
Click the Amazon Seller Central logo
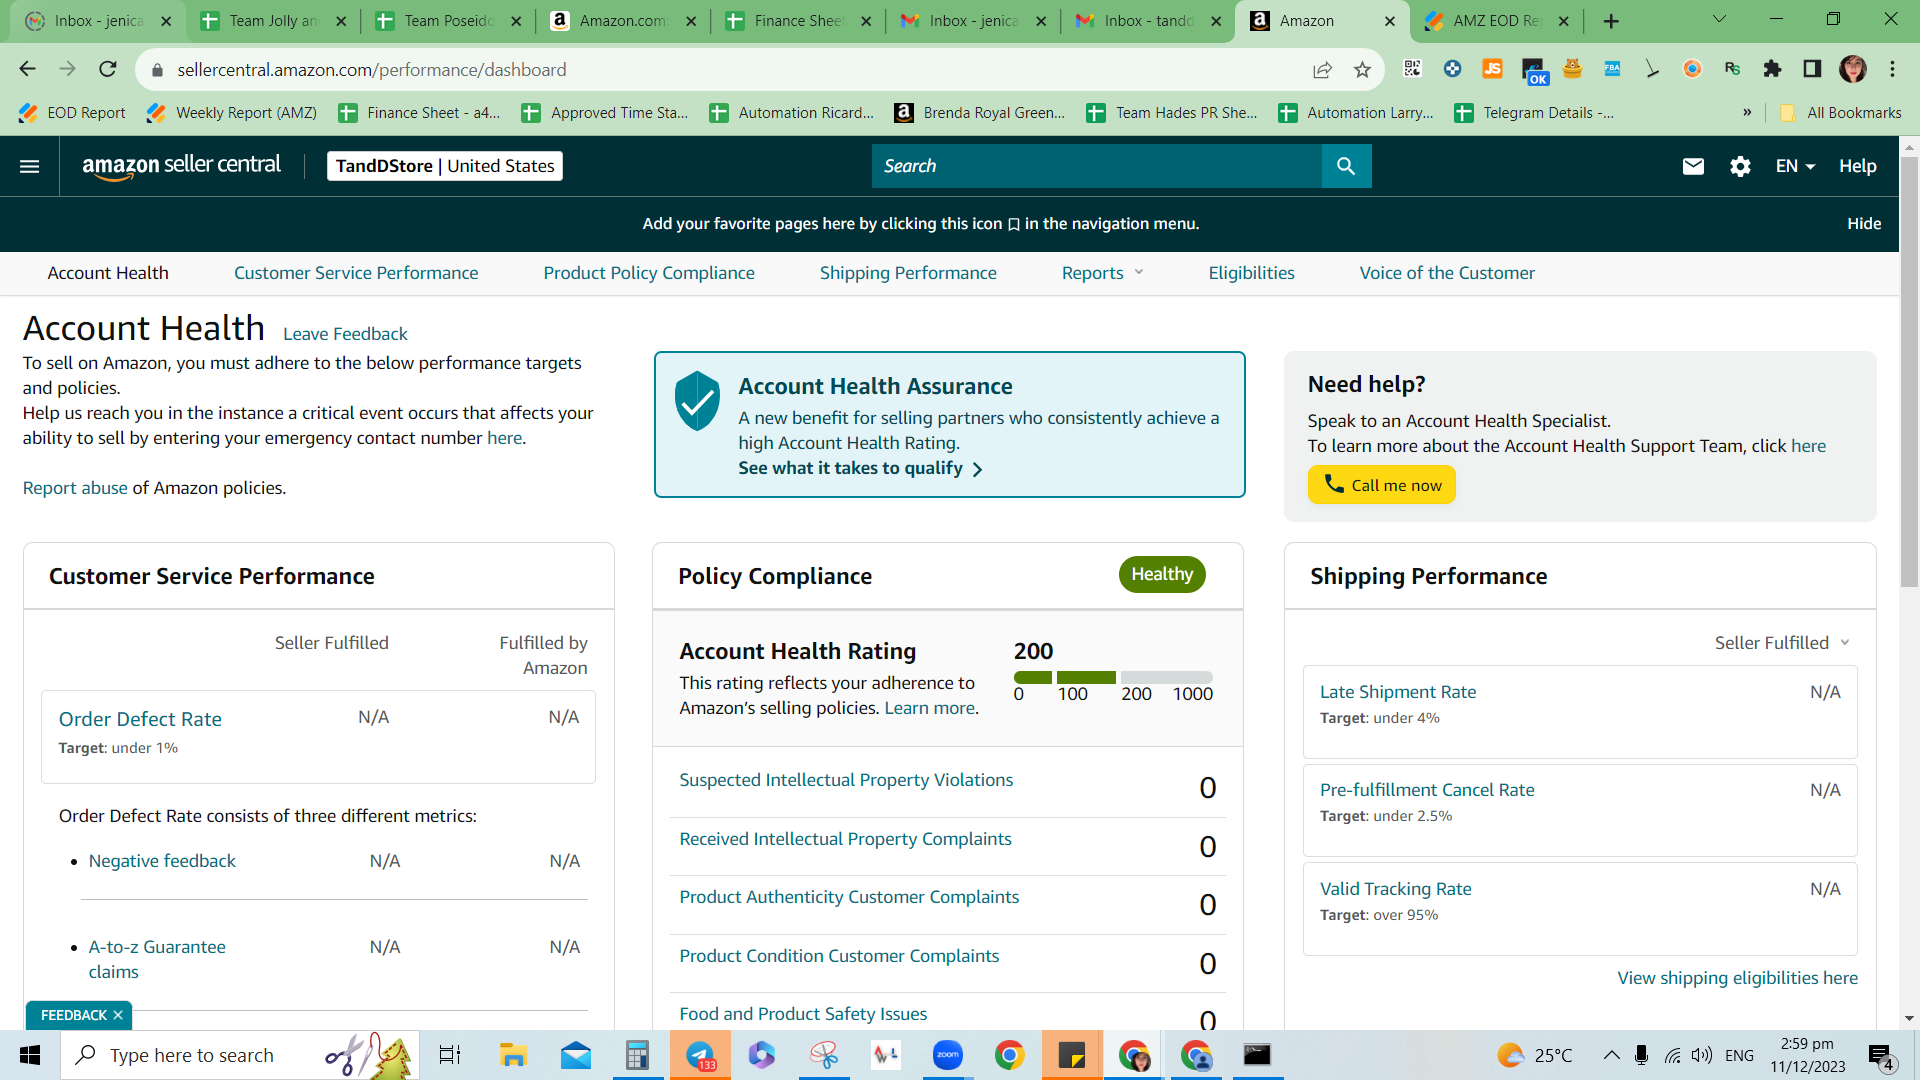coord(181,166)
